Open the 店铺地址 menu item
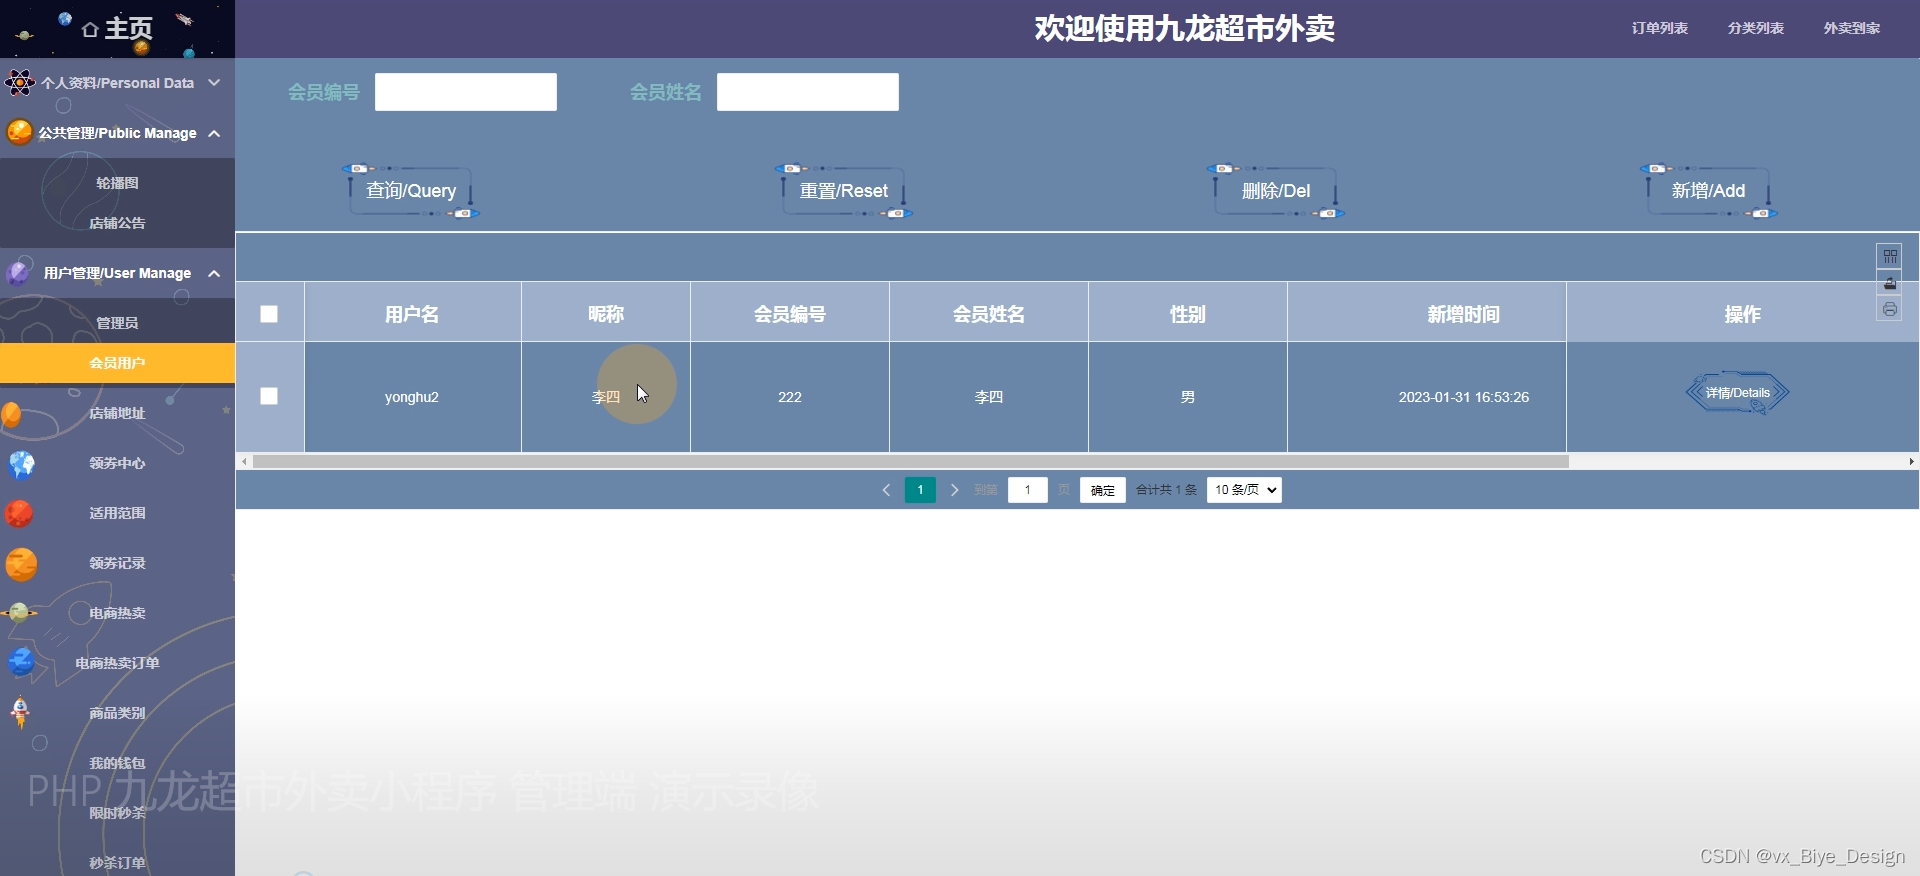 [x=117, y=413]
